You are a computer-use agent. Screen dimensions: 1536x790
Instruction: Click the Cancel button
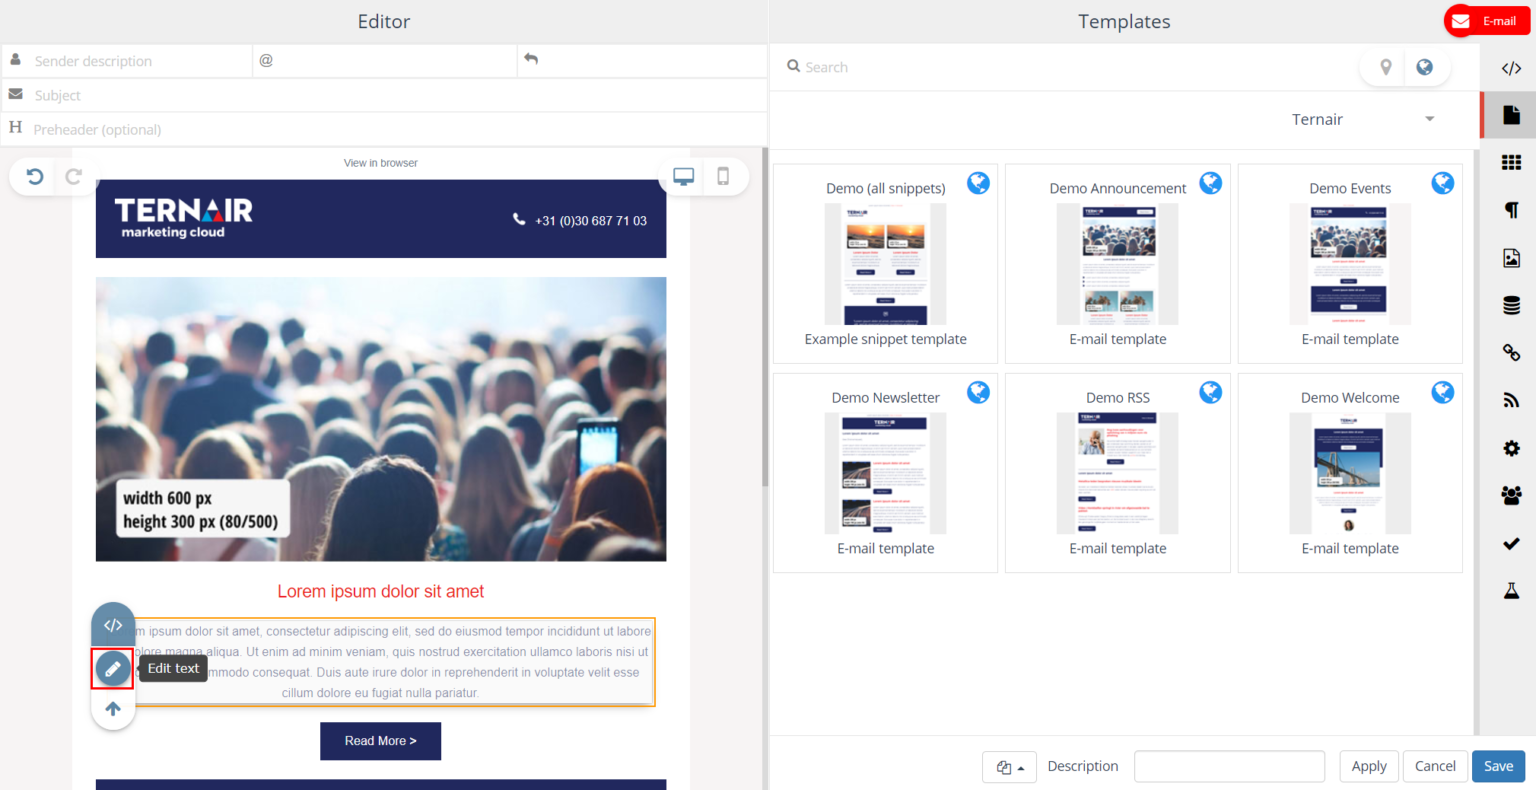click(1435, 766)
